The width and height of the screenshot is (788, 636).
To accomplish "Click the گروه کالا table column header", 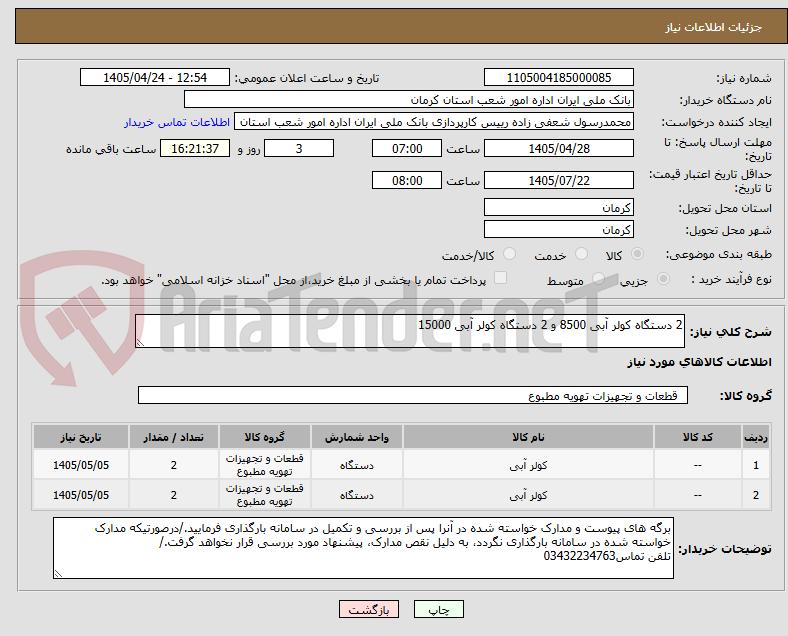I will 265,437.
